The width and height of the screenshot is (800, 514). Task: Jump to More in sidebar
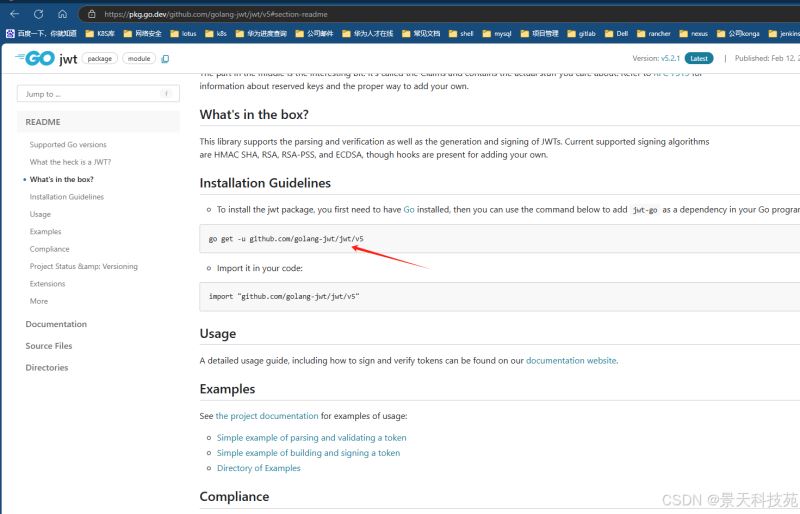[x=39, y=301]
